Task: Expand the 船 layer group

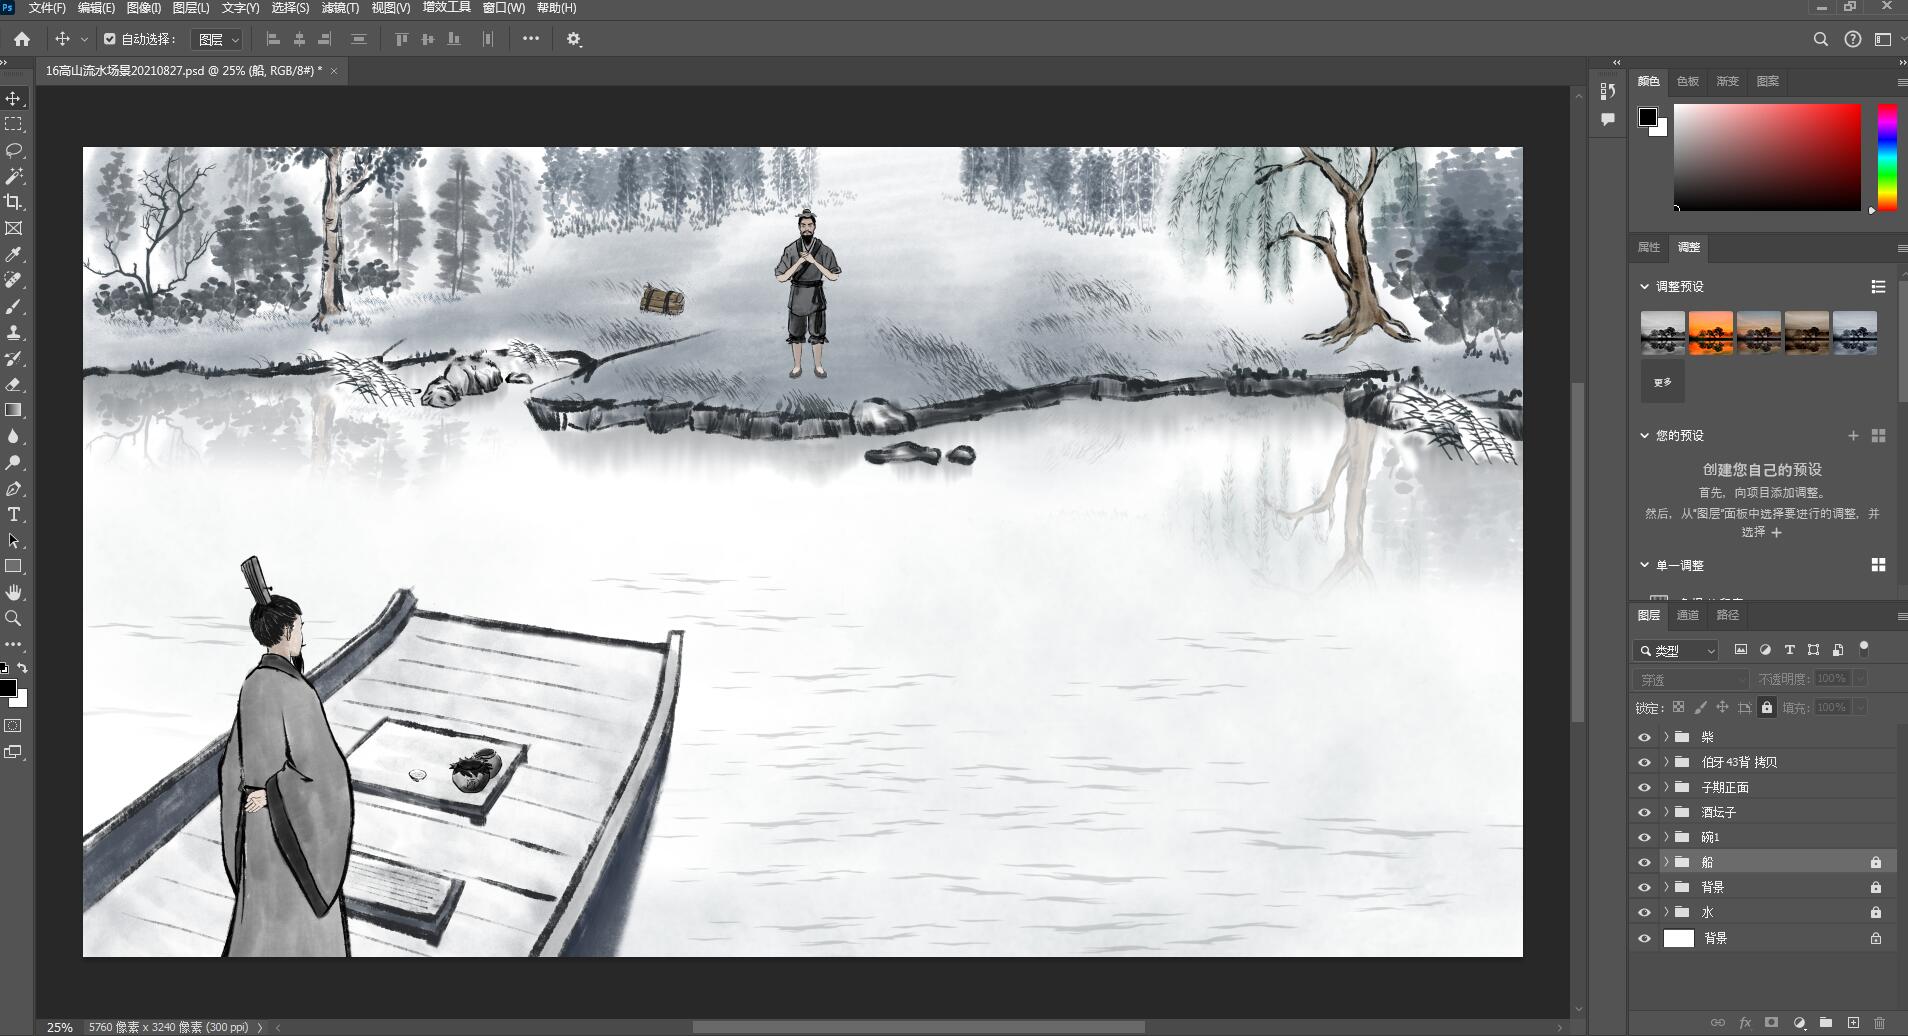Action: click(x=1666, y=862)
